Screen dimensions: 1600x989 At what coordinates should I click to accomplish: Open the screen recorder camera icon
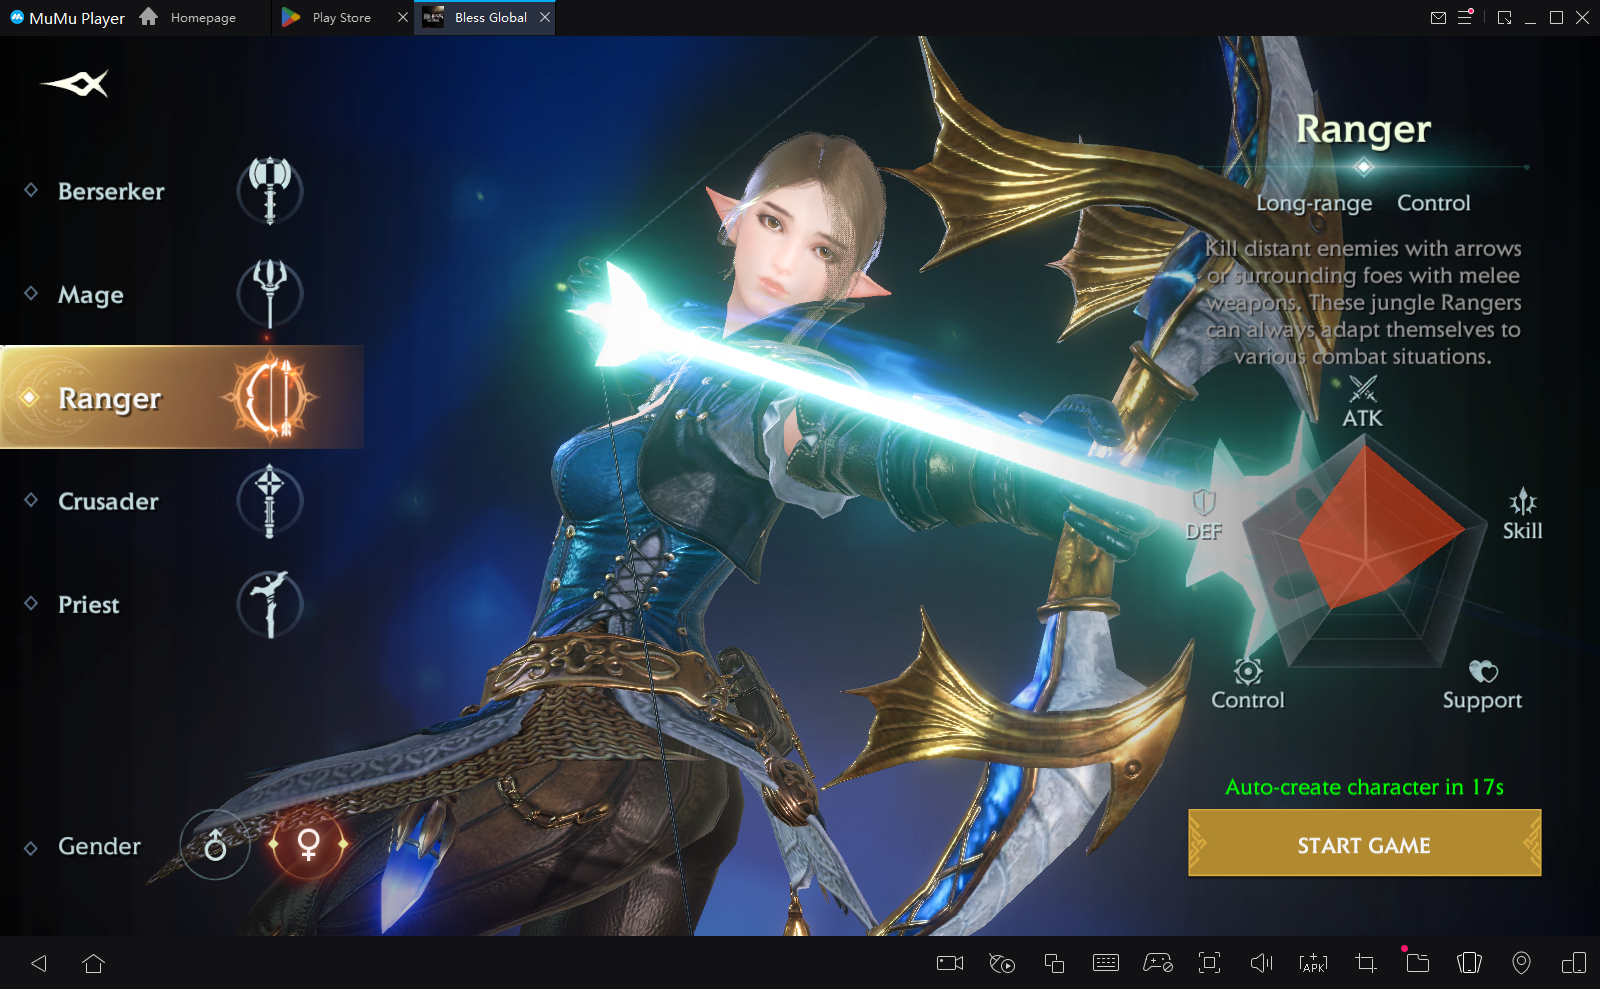pyautogui.click(x=949, y=963)
